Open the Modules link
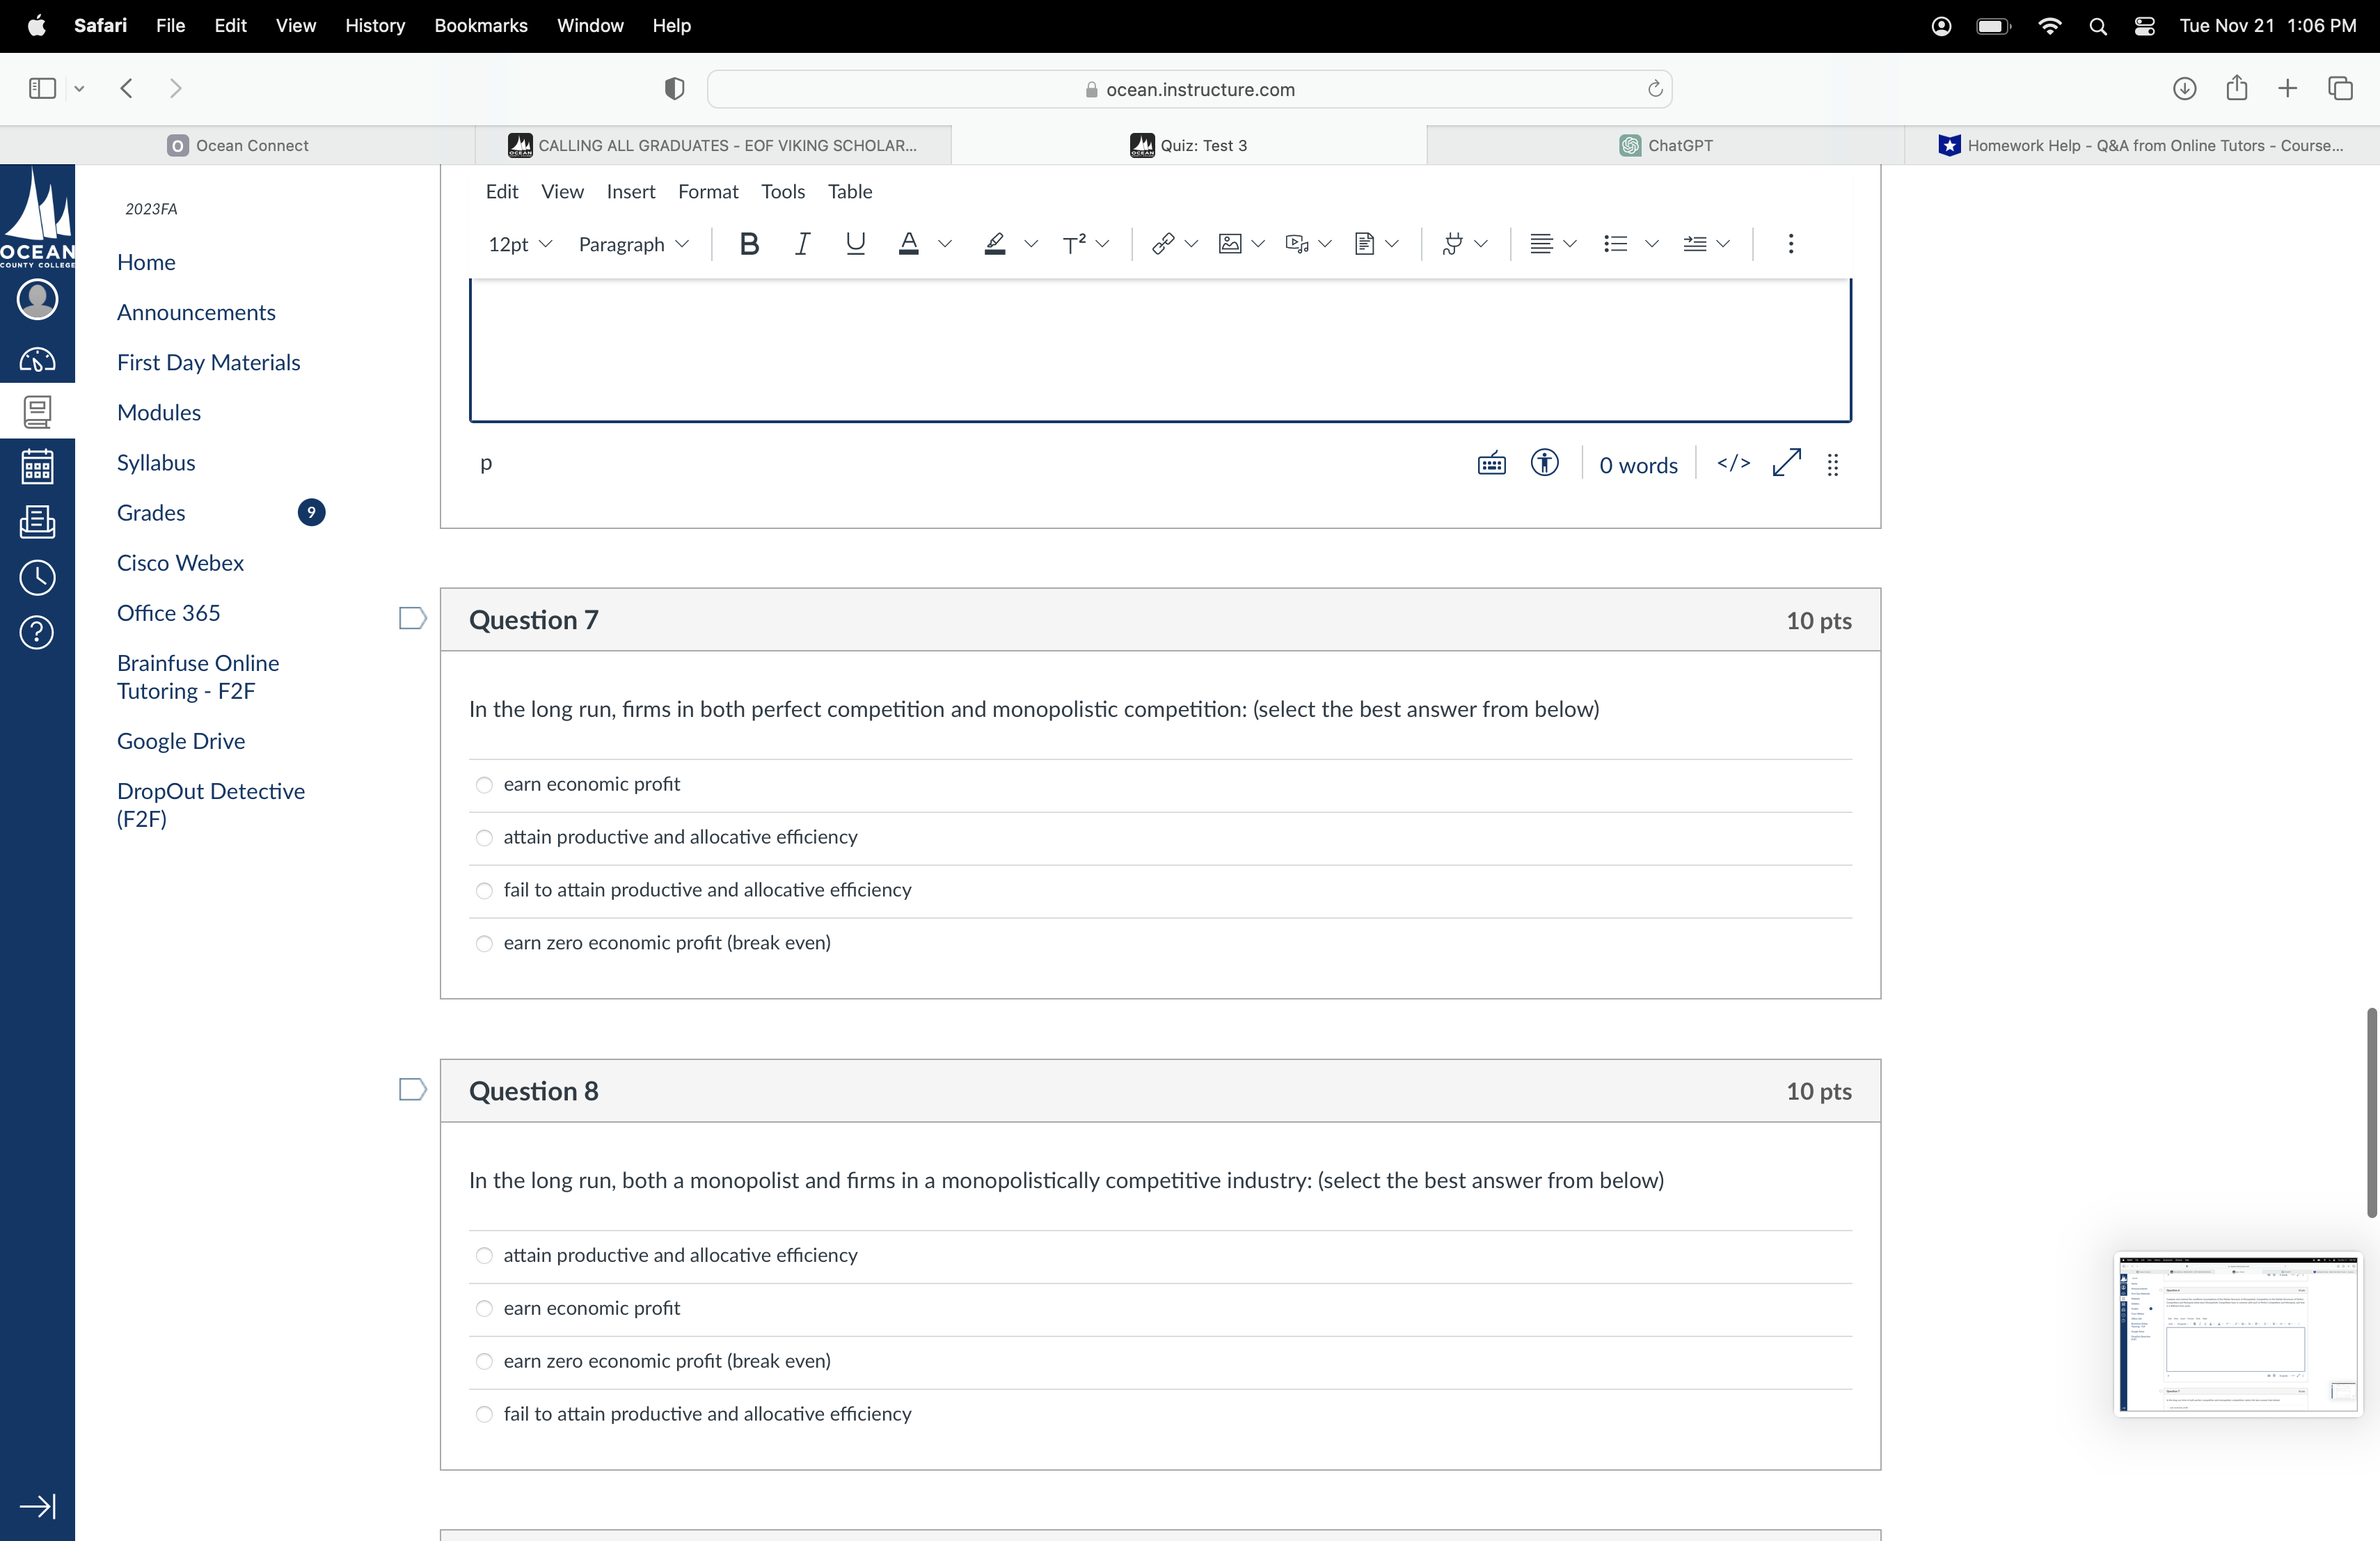Screen dimensions: 2380x1541 pyautogui.click(x=159, y=413)
